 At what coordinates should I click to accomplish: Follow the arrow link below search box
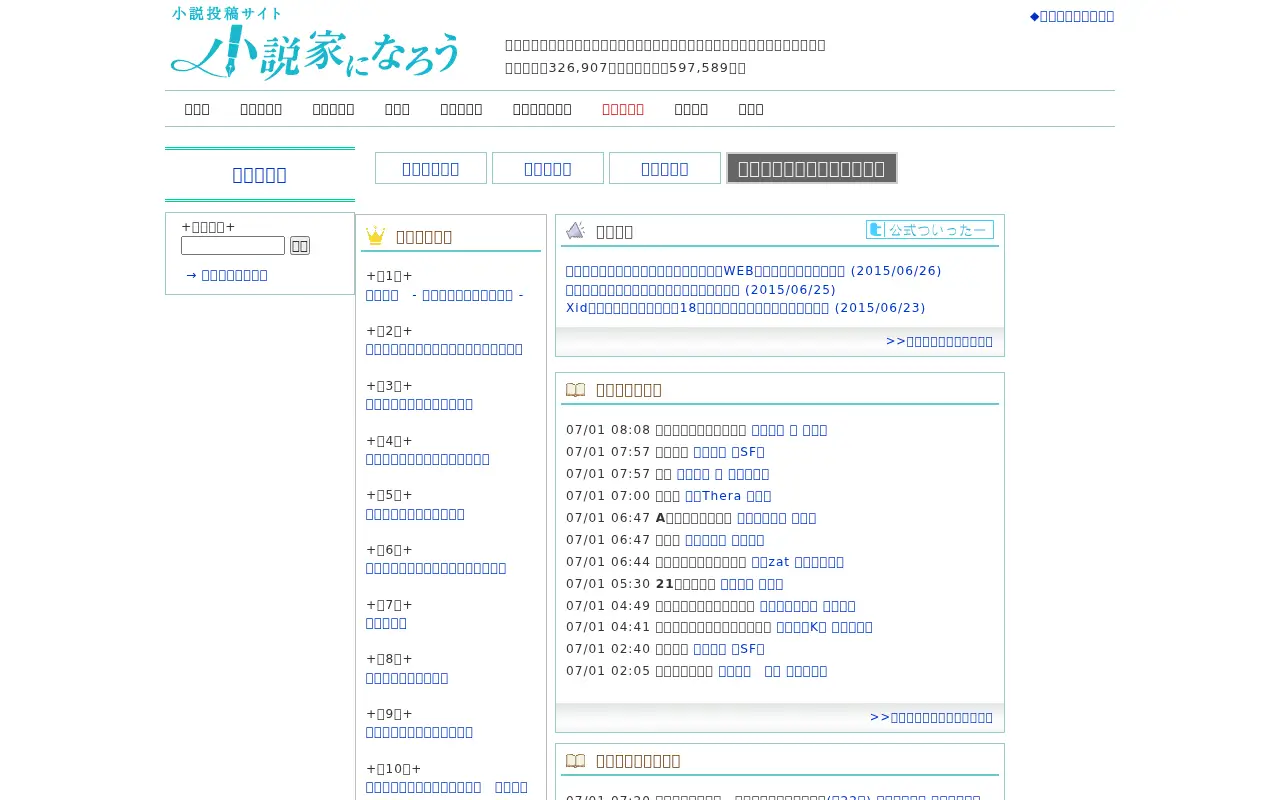click(x=227, y=275)
